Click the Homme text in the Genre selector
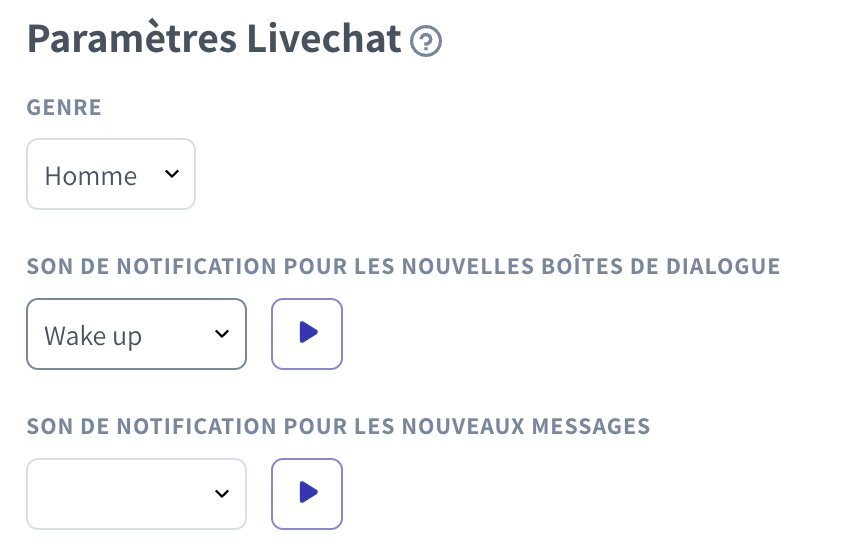This screenshot has width=860, height=548. click(91, 176)
